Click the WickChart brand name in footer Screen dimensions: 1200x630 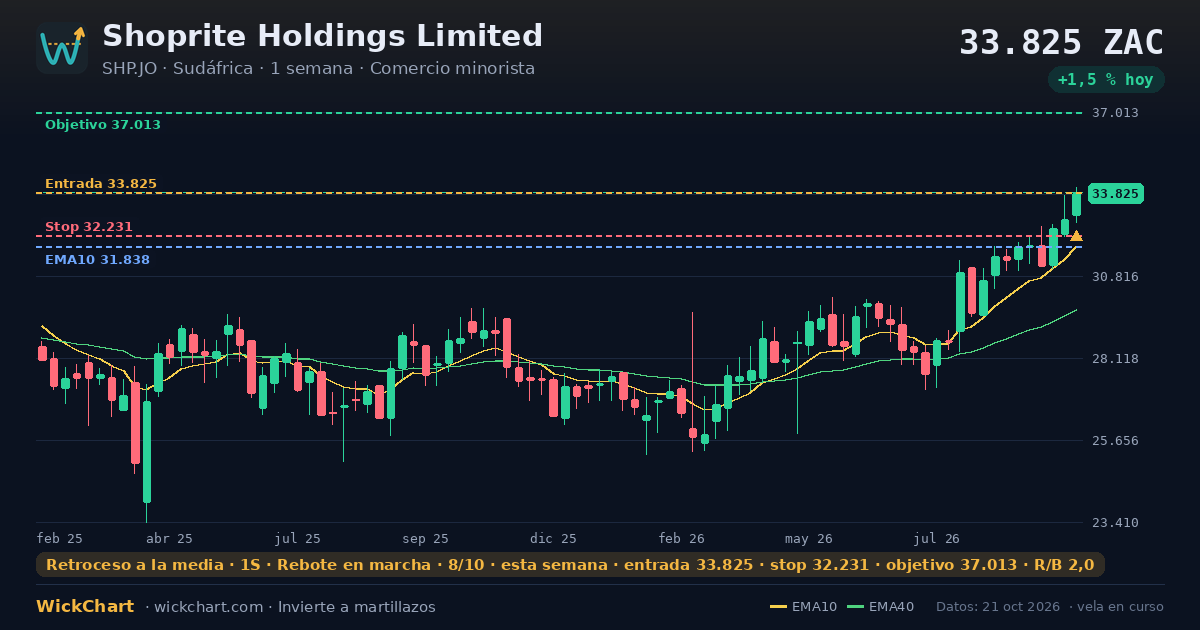pyautogui.click(x=85, y=607)
